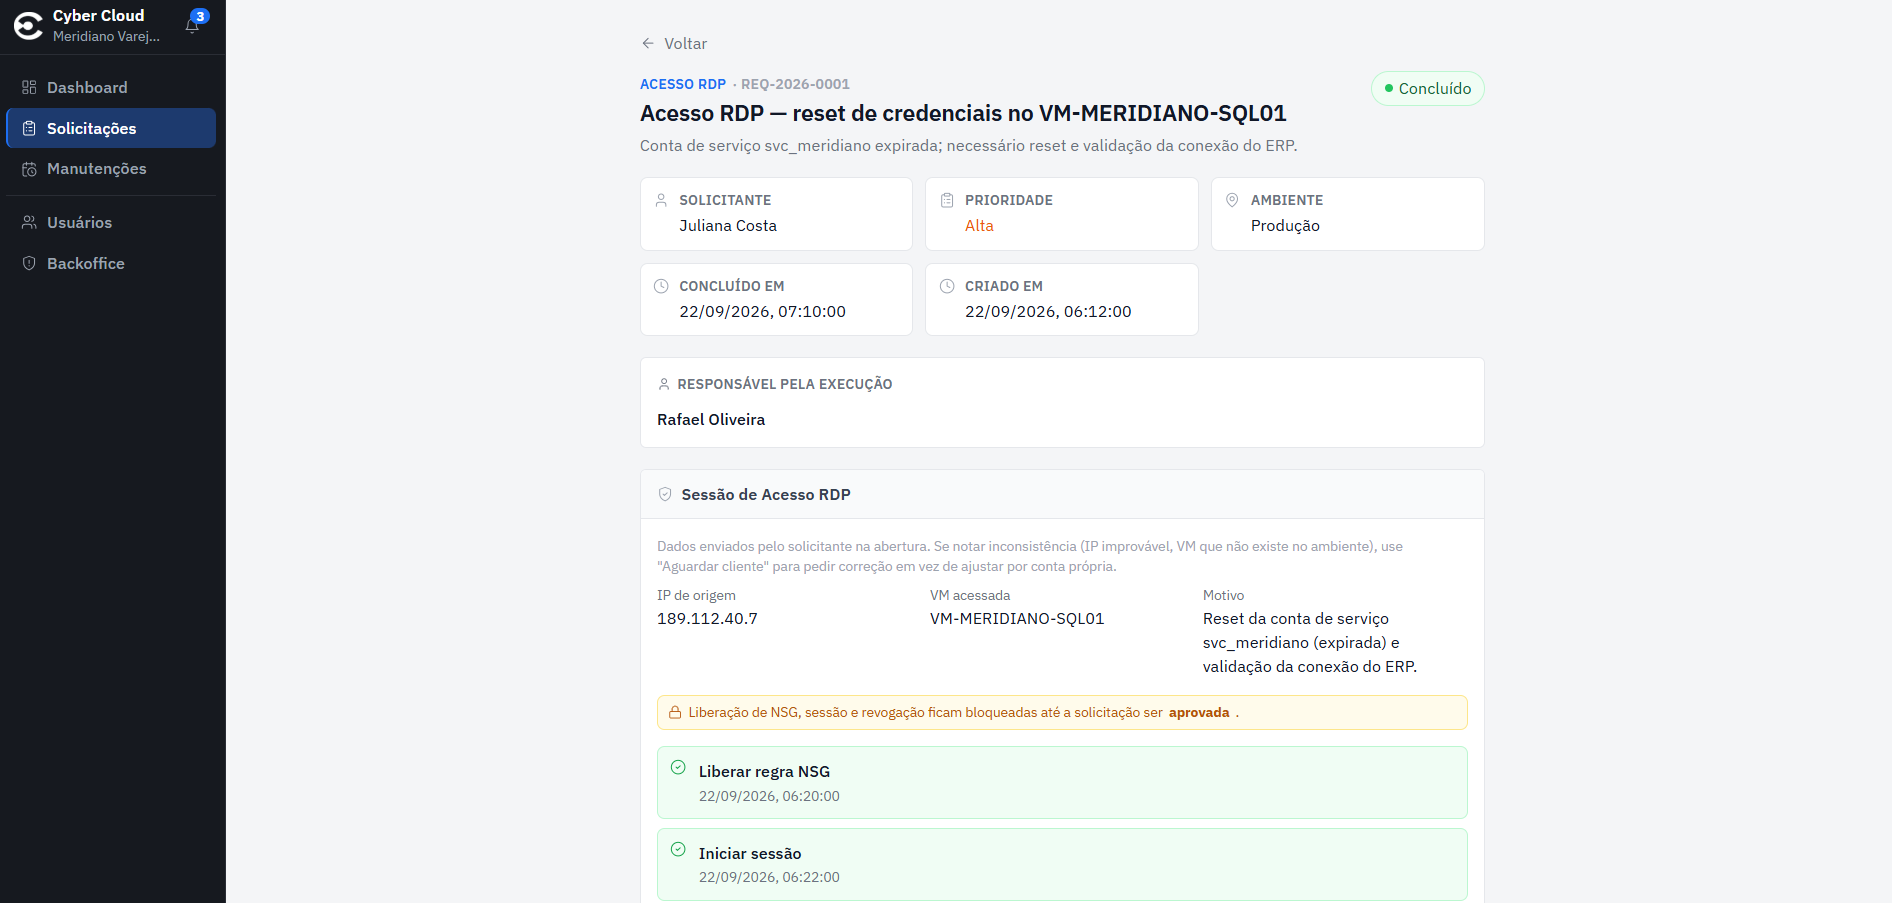Open the notifications bell

click(193, 25)
